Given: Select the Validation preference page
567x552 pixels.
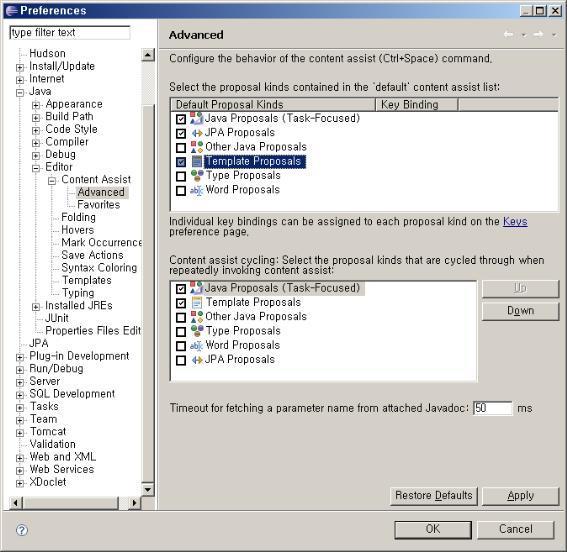Looking at the screenshot, I should click(x=52, y=444).
